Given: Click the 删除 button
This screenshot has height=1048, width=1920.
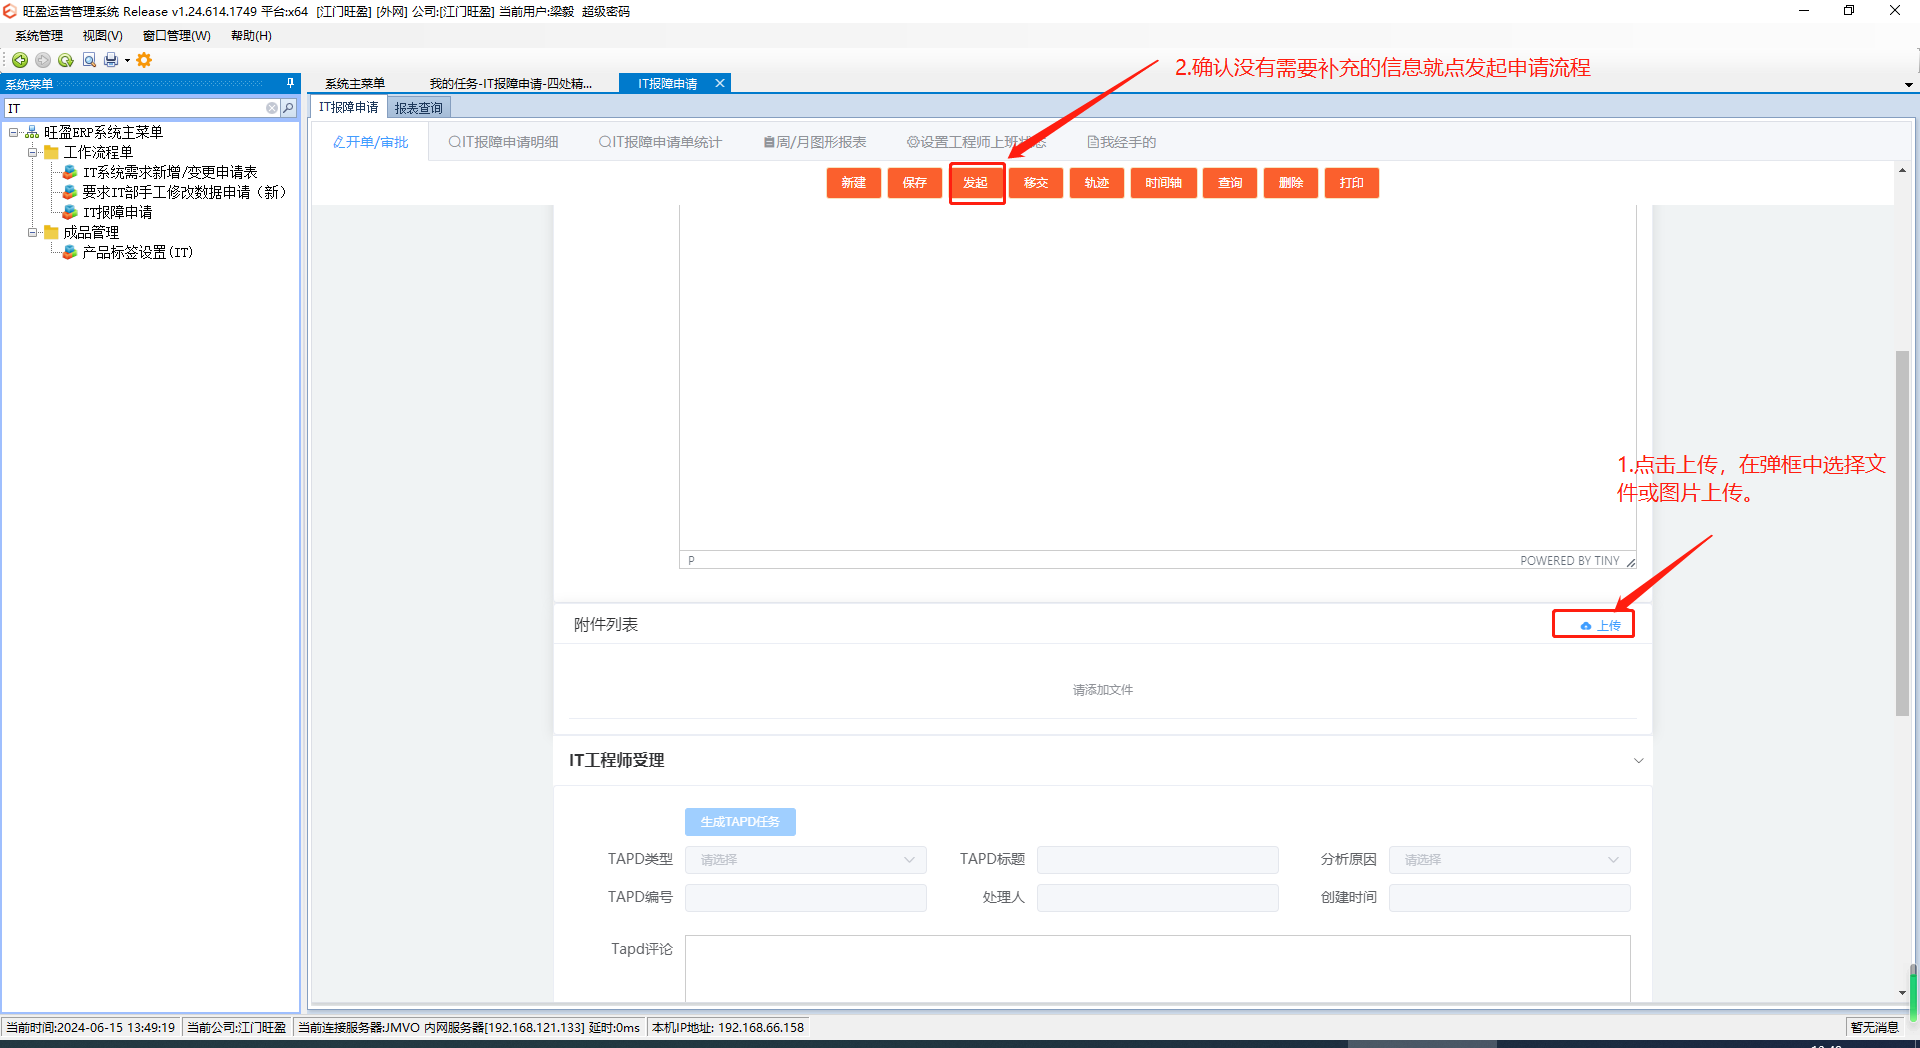Looking at the screenshot, I should 1291,183.
